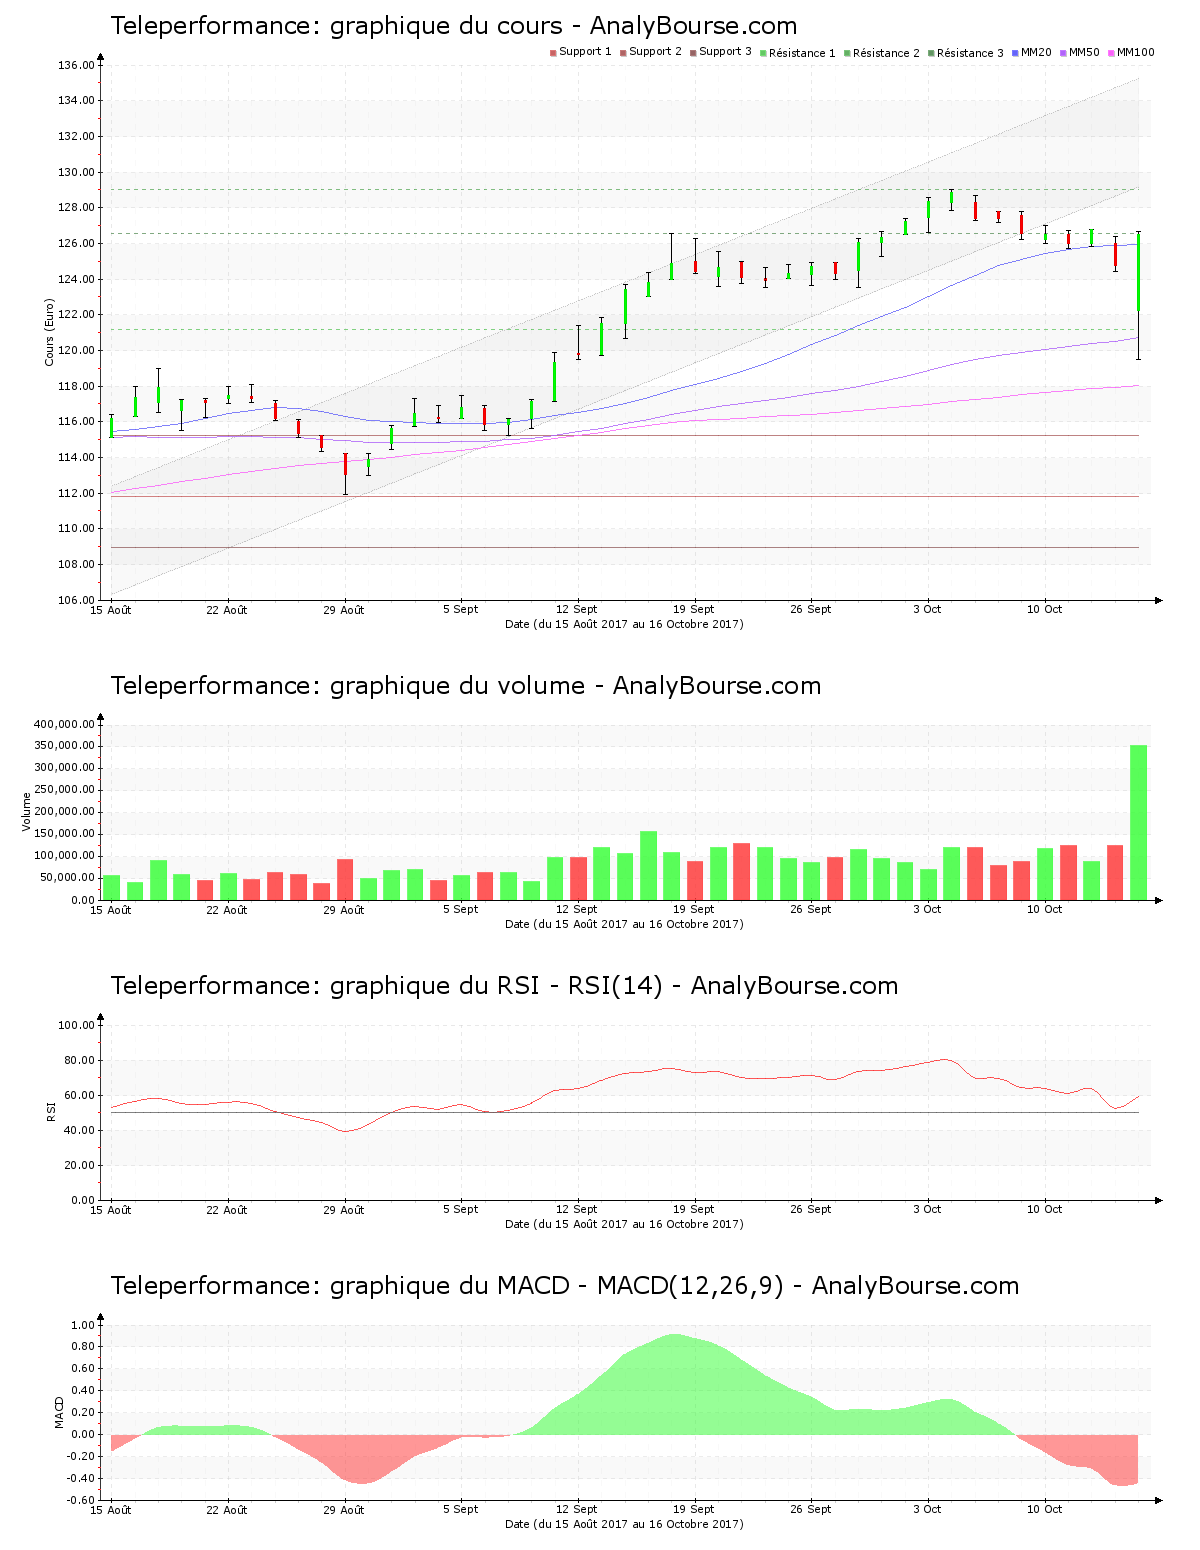Select the Résistance 1 legend entry

click(x=798, y=53)
